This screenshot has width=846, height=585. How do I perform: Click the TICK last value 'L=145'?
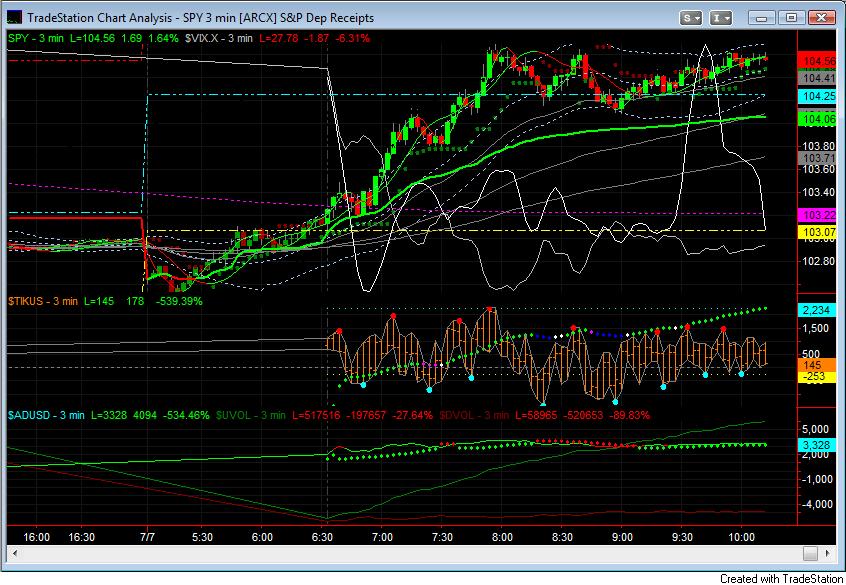(x=99, y=301)
